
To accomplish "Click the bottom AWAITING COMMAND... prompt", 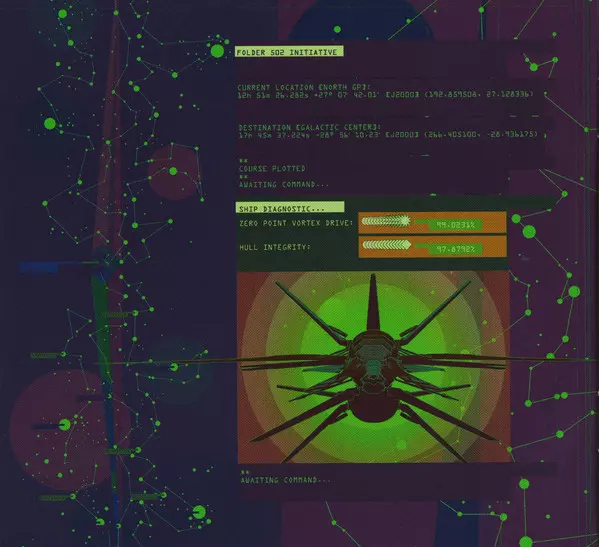I will (286, 480).
